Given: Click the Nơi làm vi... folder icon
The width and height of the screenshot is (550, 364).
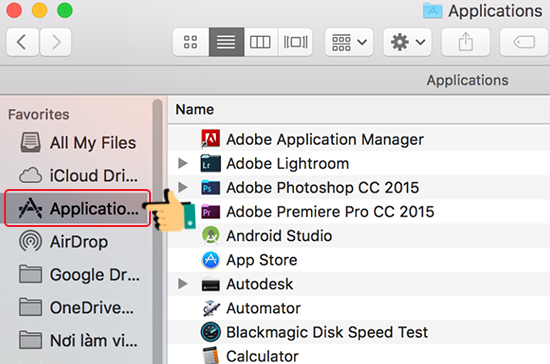Looking at the screenshot, I should [x=31, y=340].
